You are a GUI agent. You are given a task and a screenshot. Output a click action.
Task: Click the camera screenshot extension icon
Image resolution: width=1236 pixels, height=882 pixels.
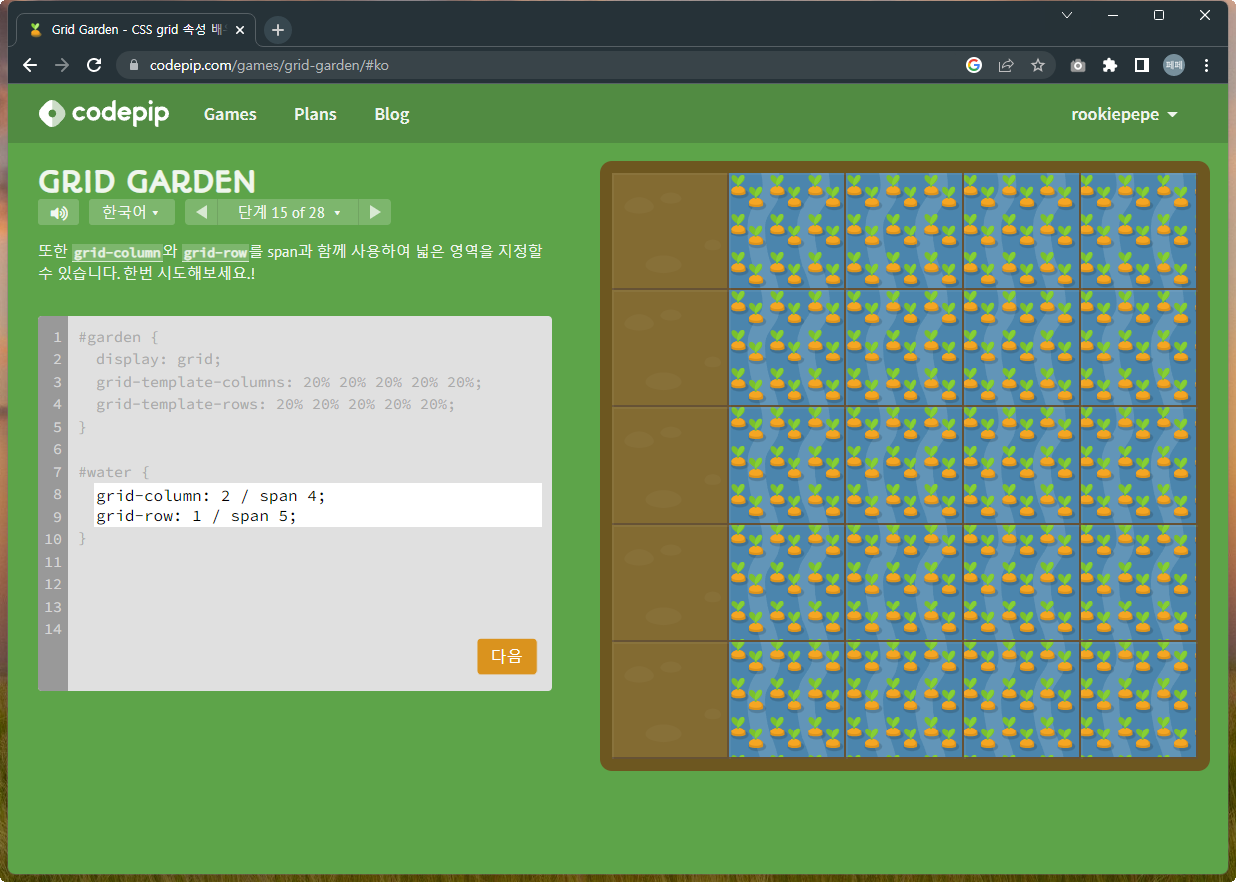click(1077, 65)
